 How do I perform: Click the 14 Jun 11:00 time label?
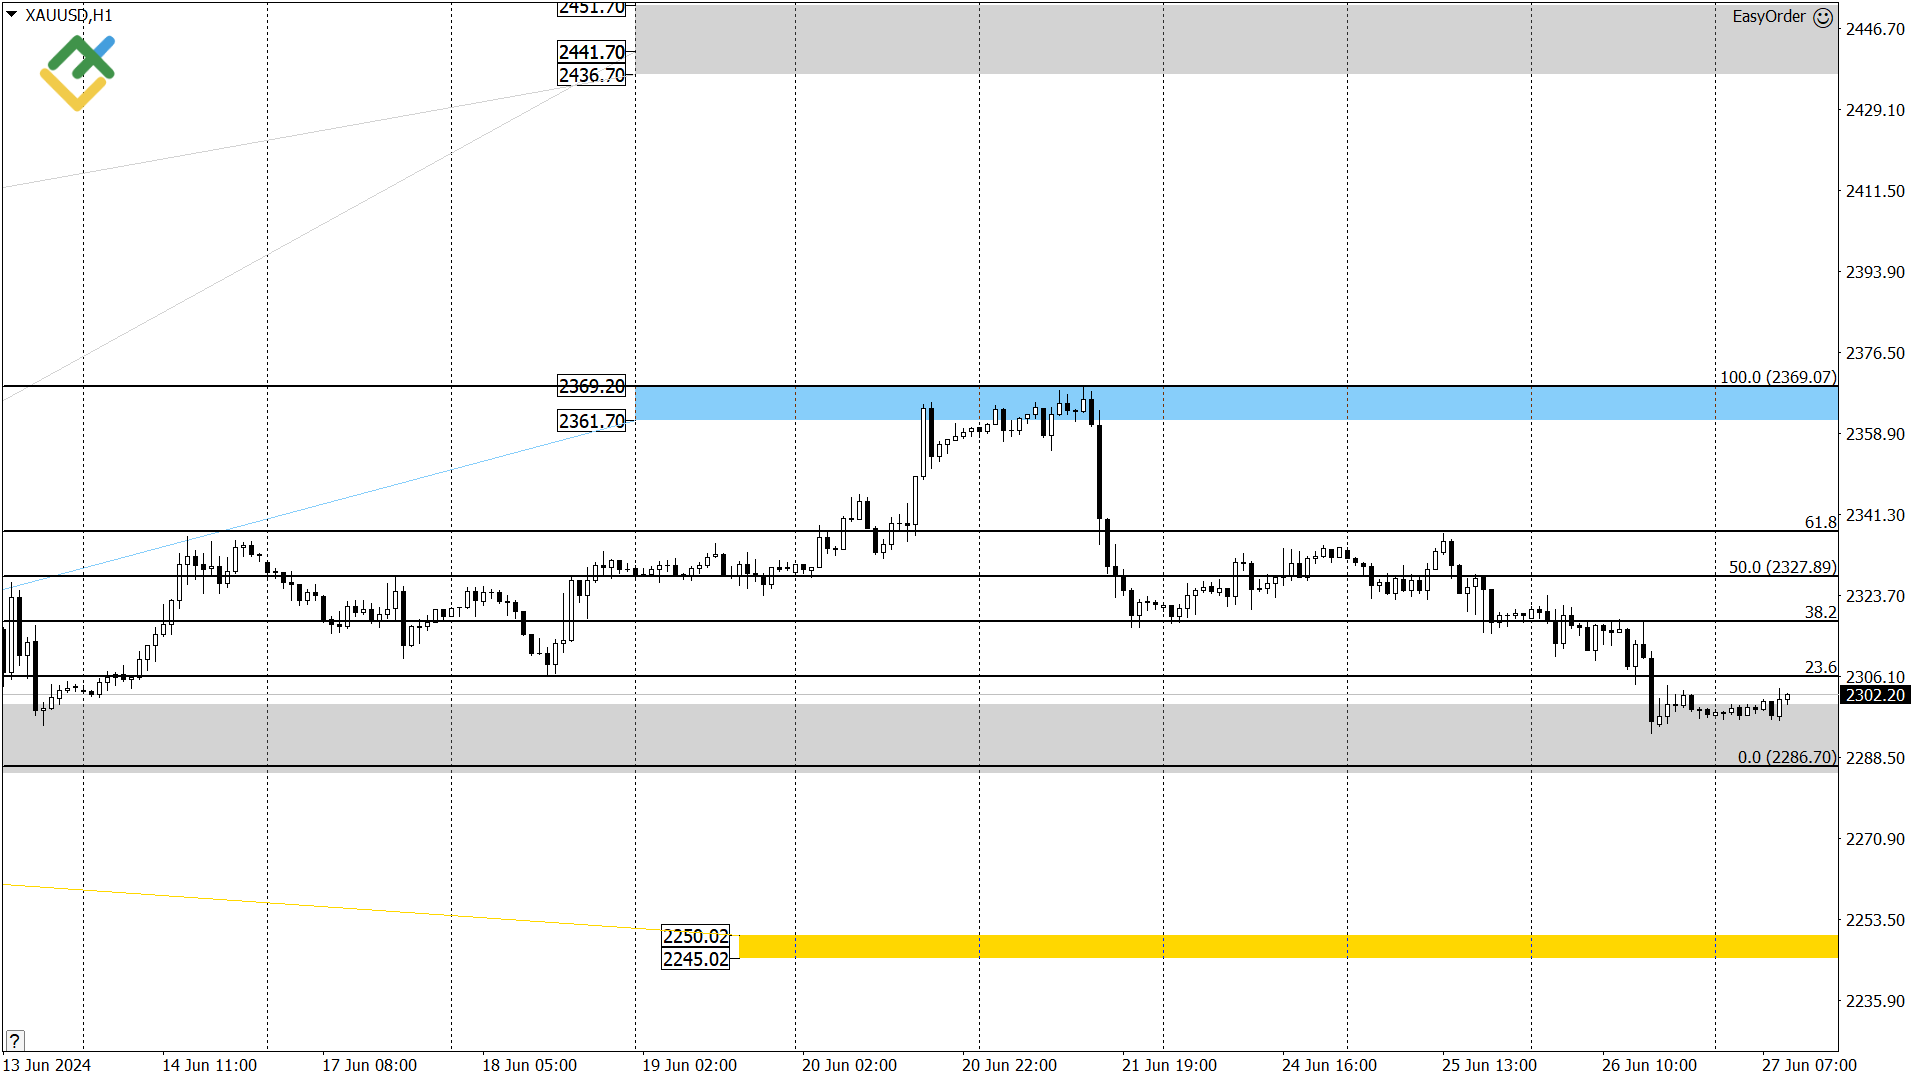coord(209,1065)
